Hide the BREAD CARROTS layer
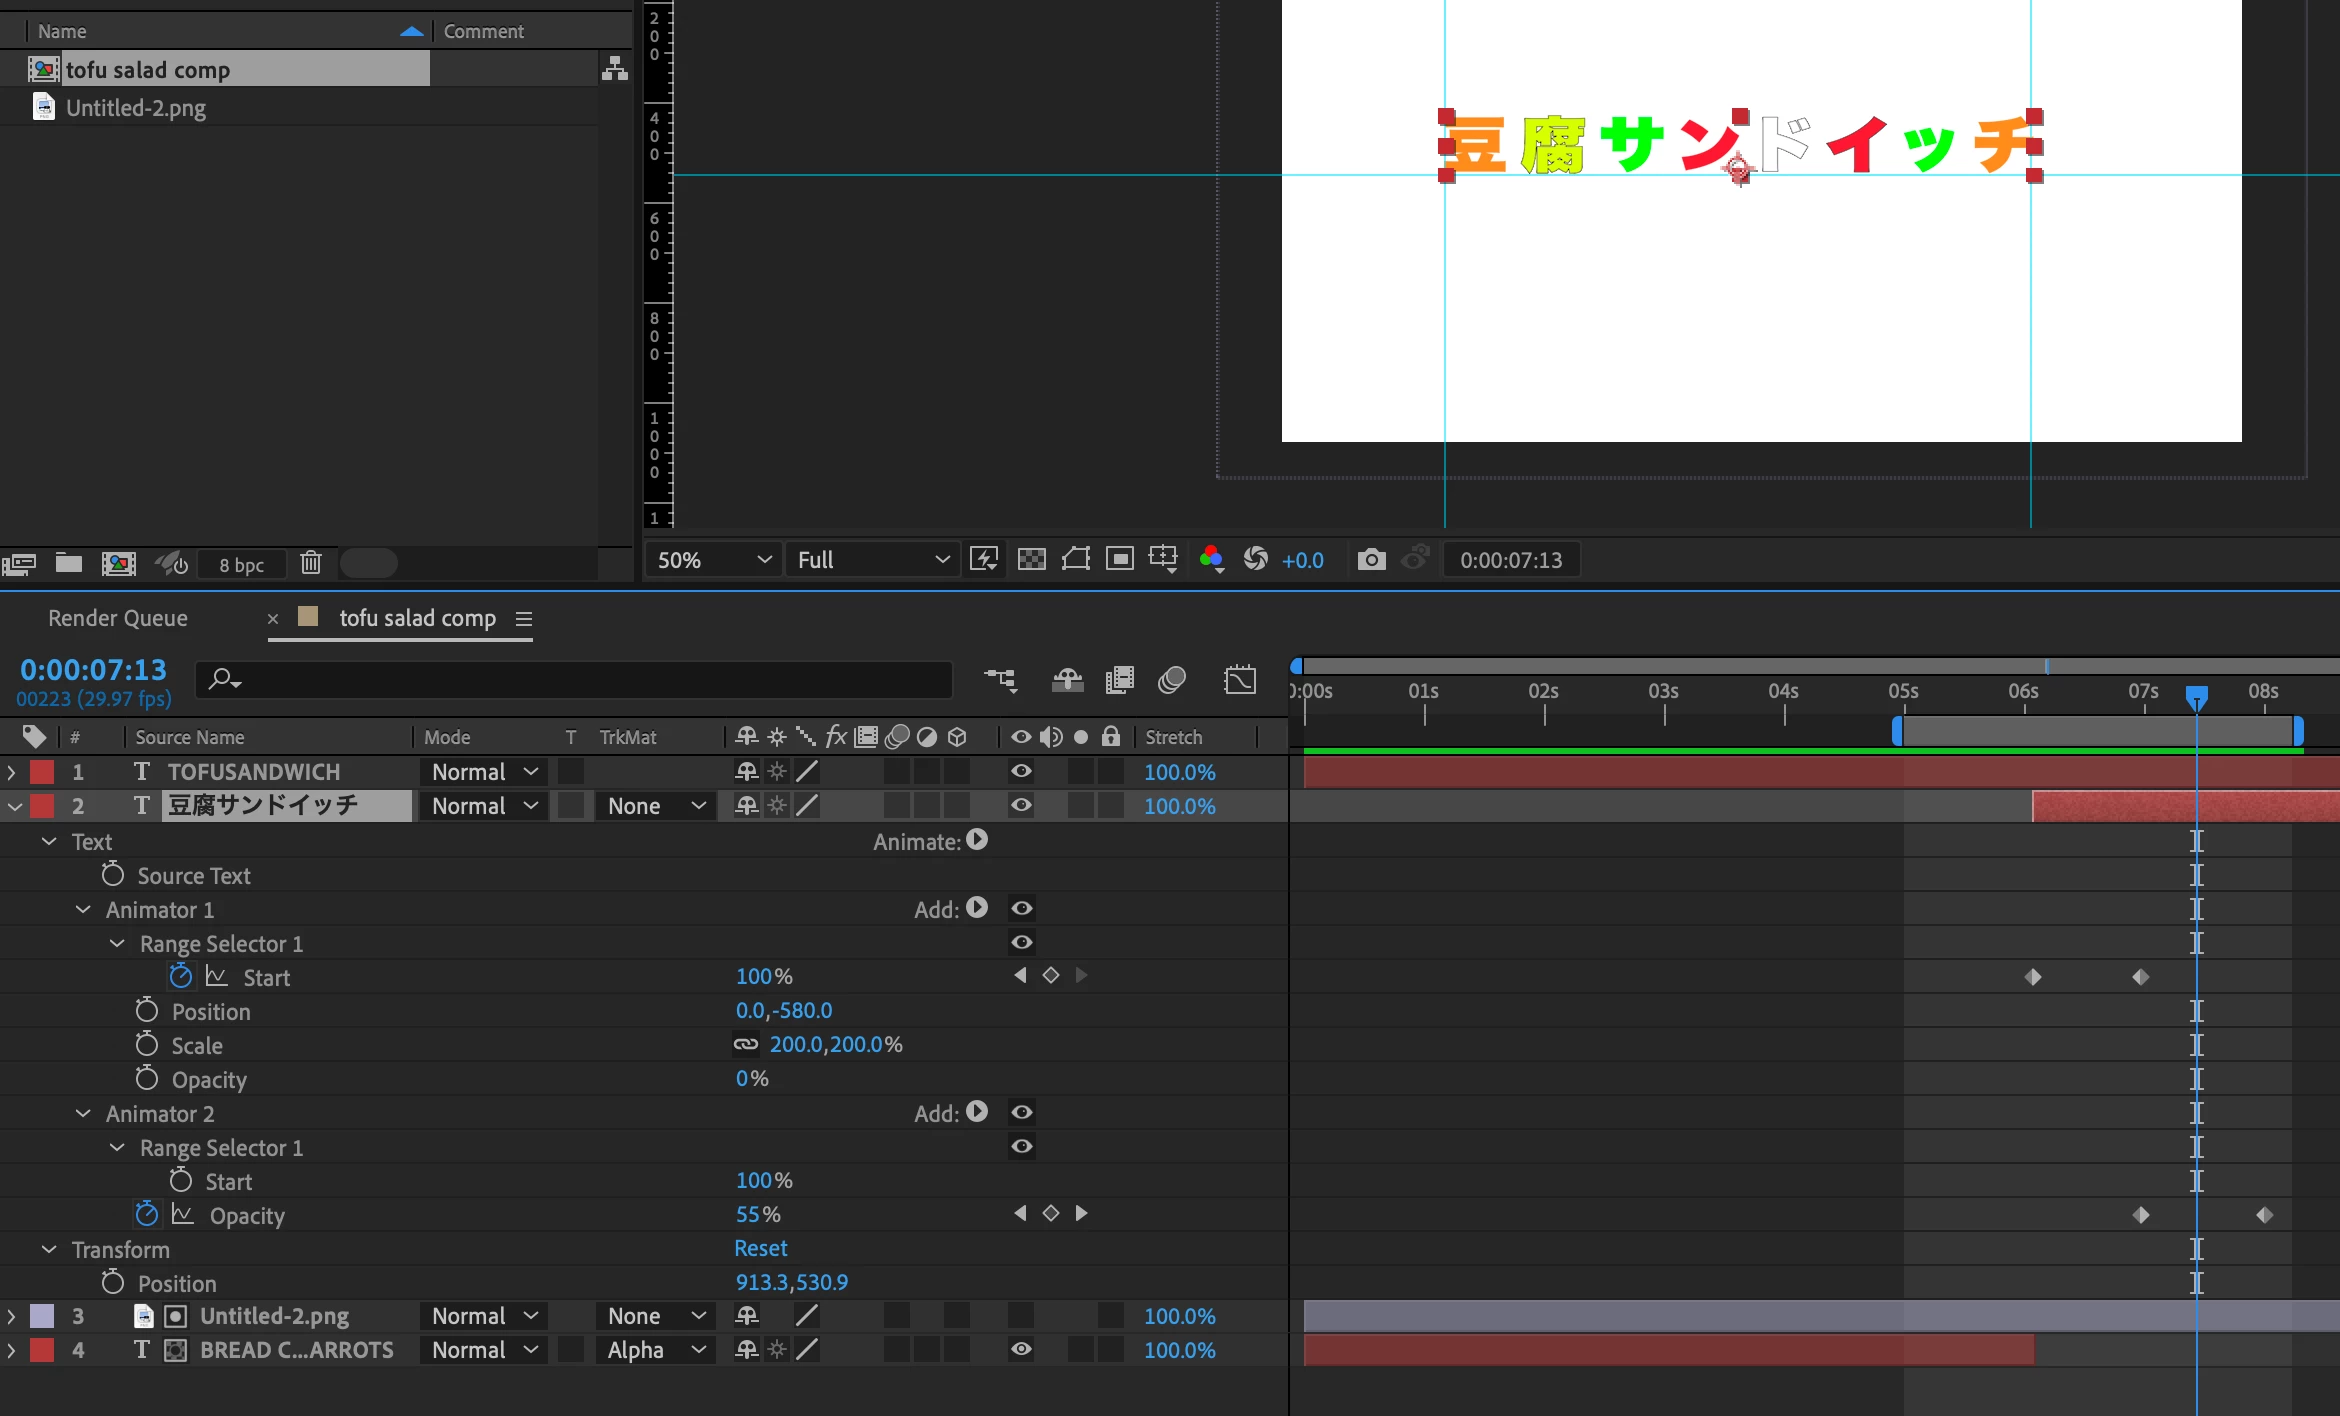The image size is (2340, 1416). (1021, 1349)
